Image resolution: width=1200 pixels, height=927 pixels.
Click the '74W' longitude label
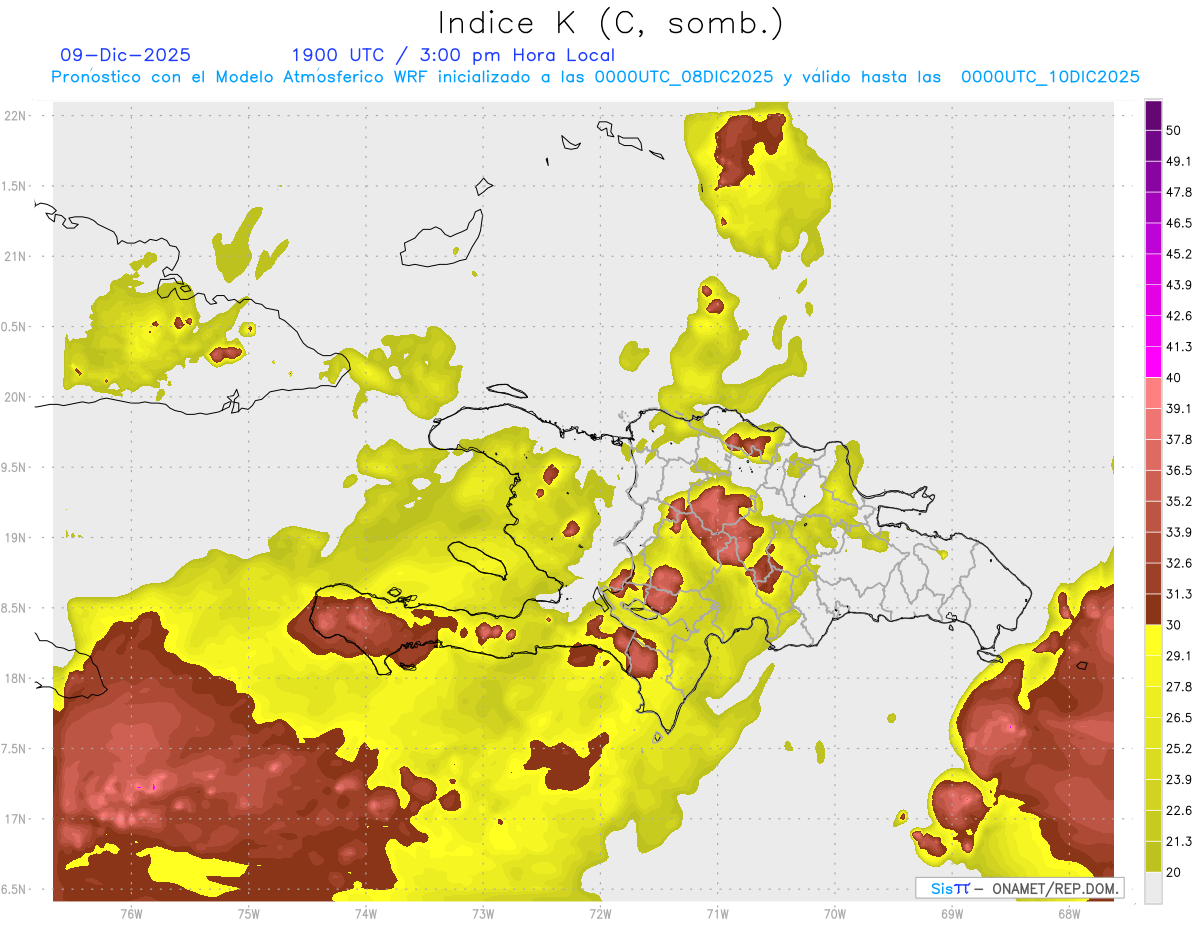[x=366, y=913]
